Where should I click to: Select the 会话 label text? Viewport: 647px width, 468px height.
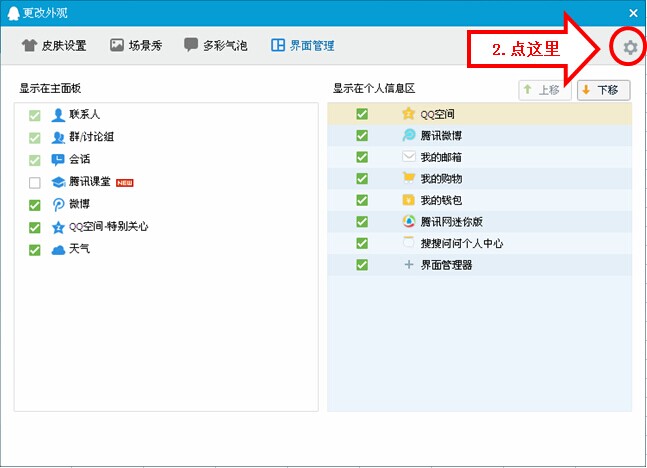79,159
